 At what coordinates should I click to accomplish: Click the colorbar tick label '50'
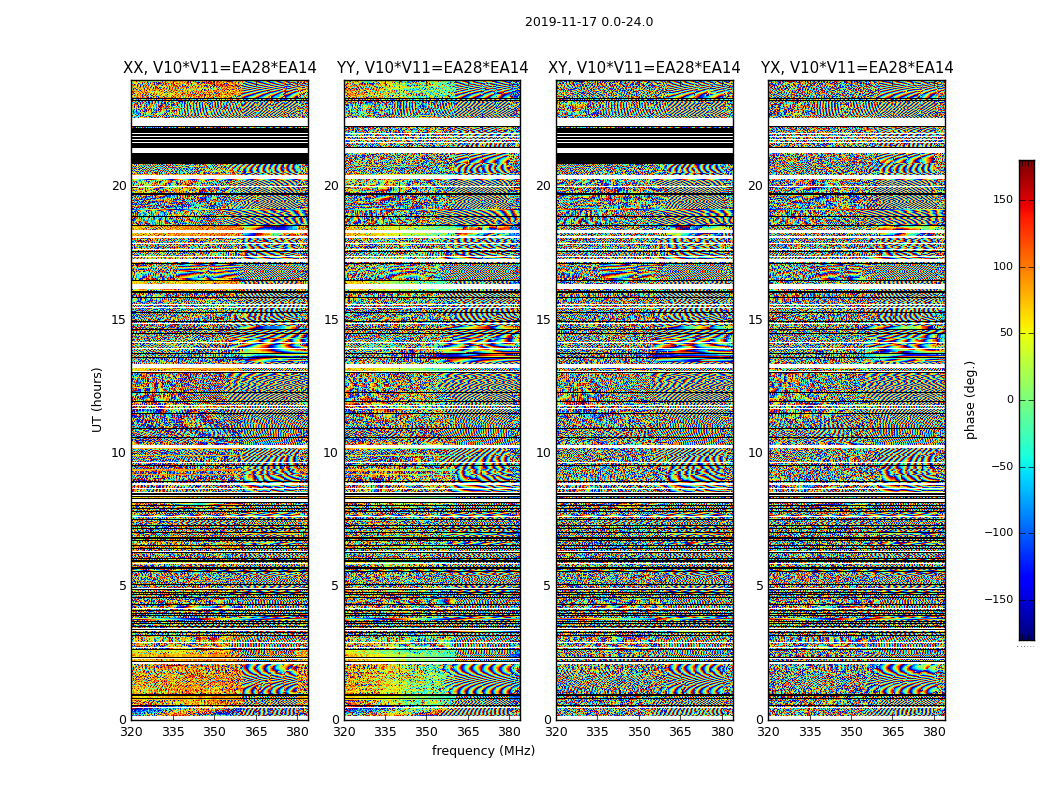(x=1006, y=333)
